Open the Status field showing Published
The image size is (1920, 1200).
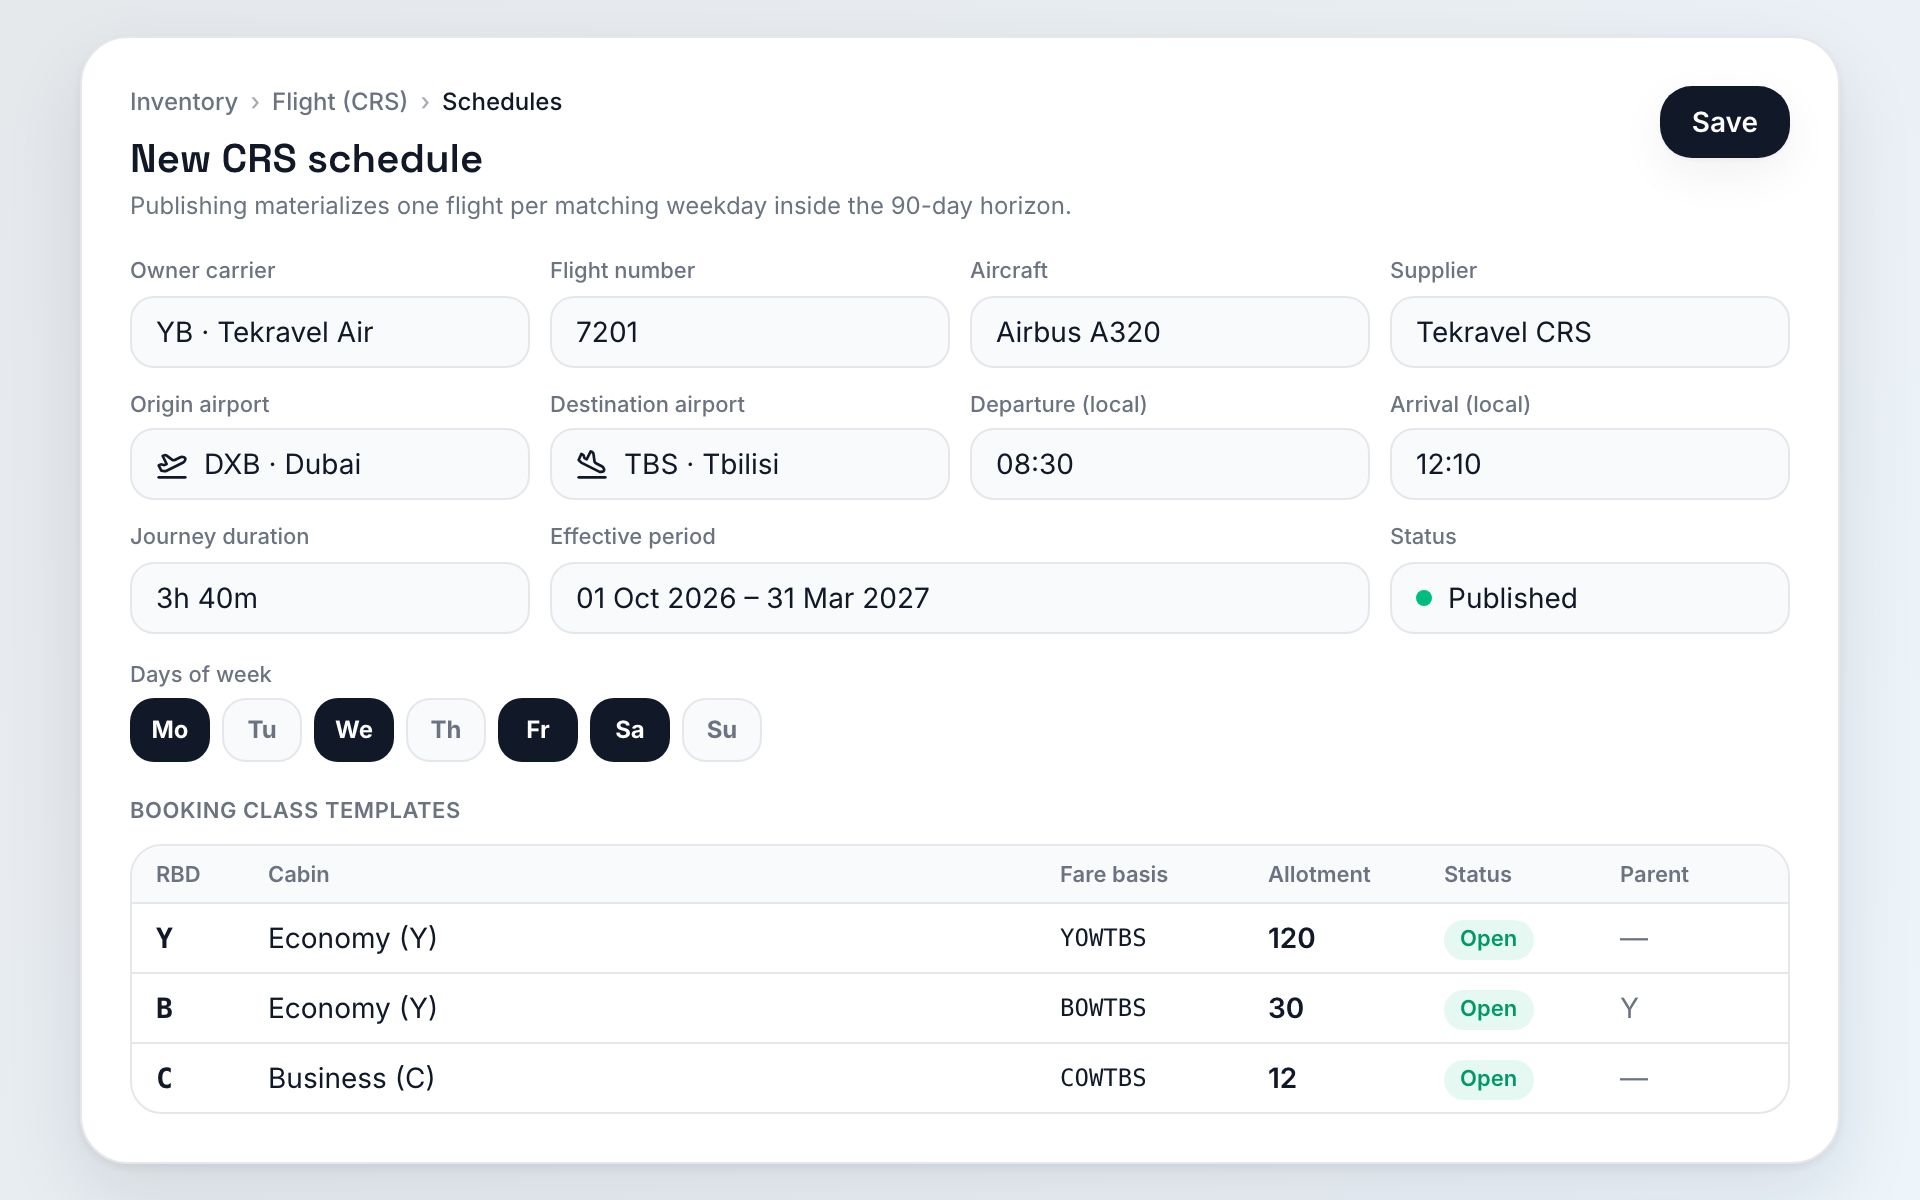(1590, 598)
